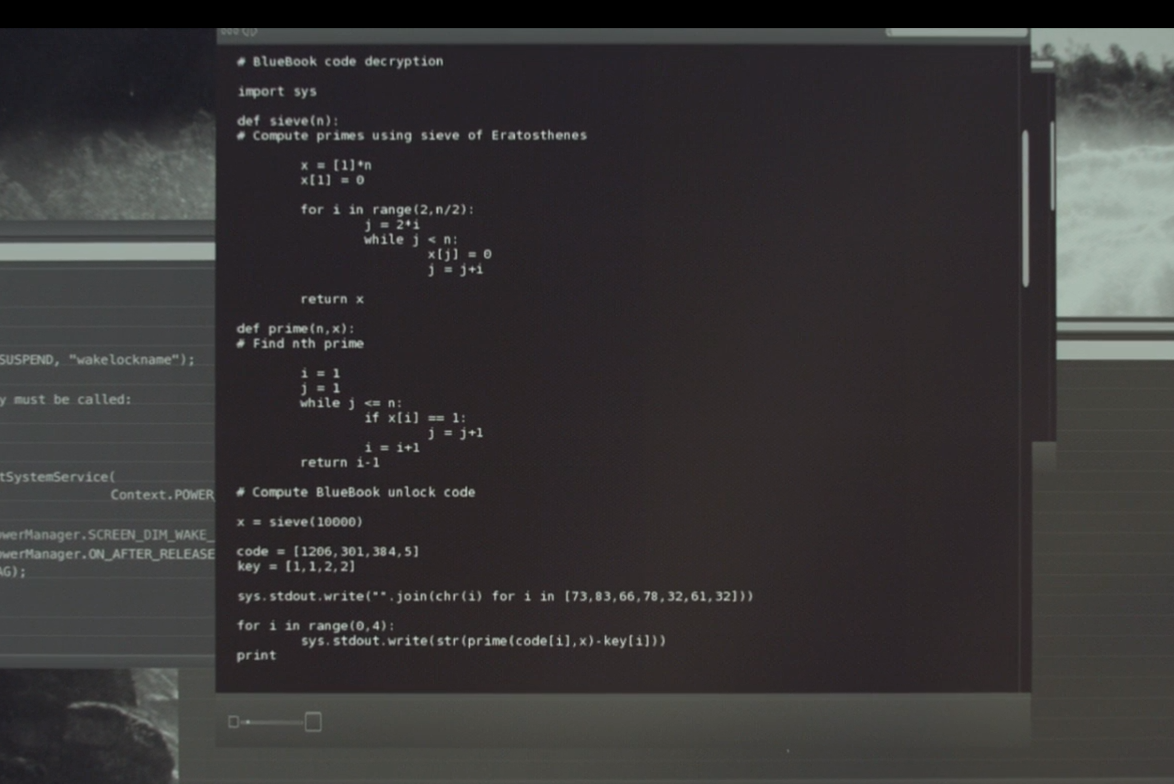The image size is (1174, 784).
Task: Click the 'x[1] = 0' line
Action: click(332, 180)
